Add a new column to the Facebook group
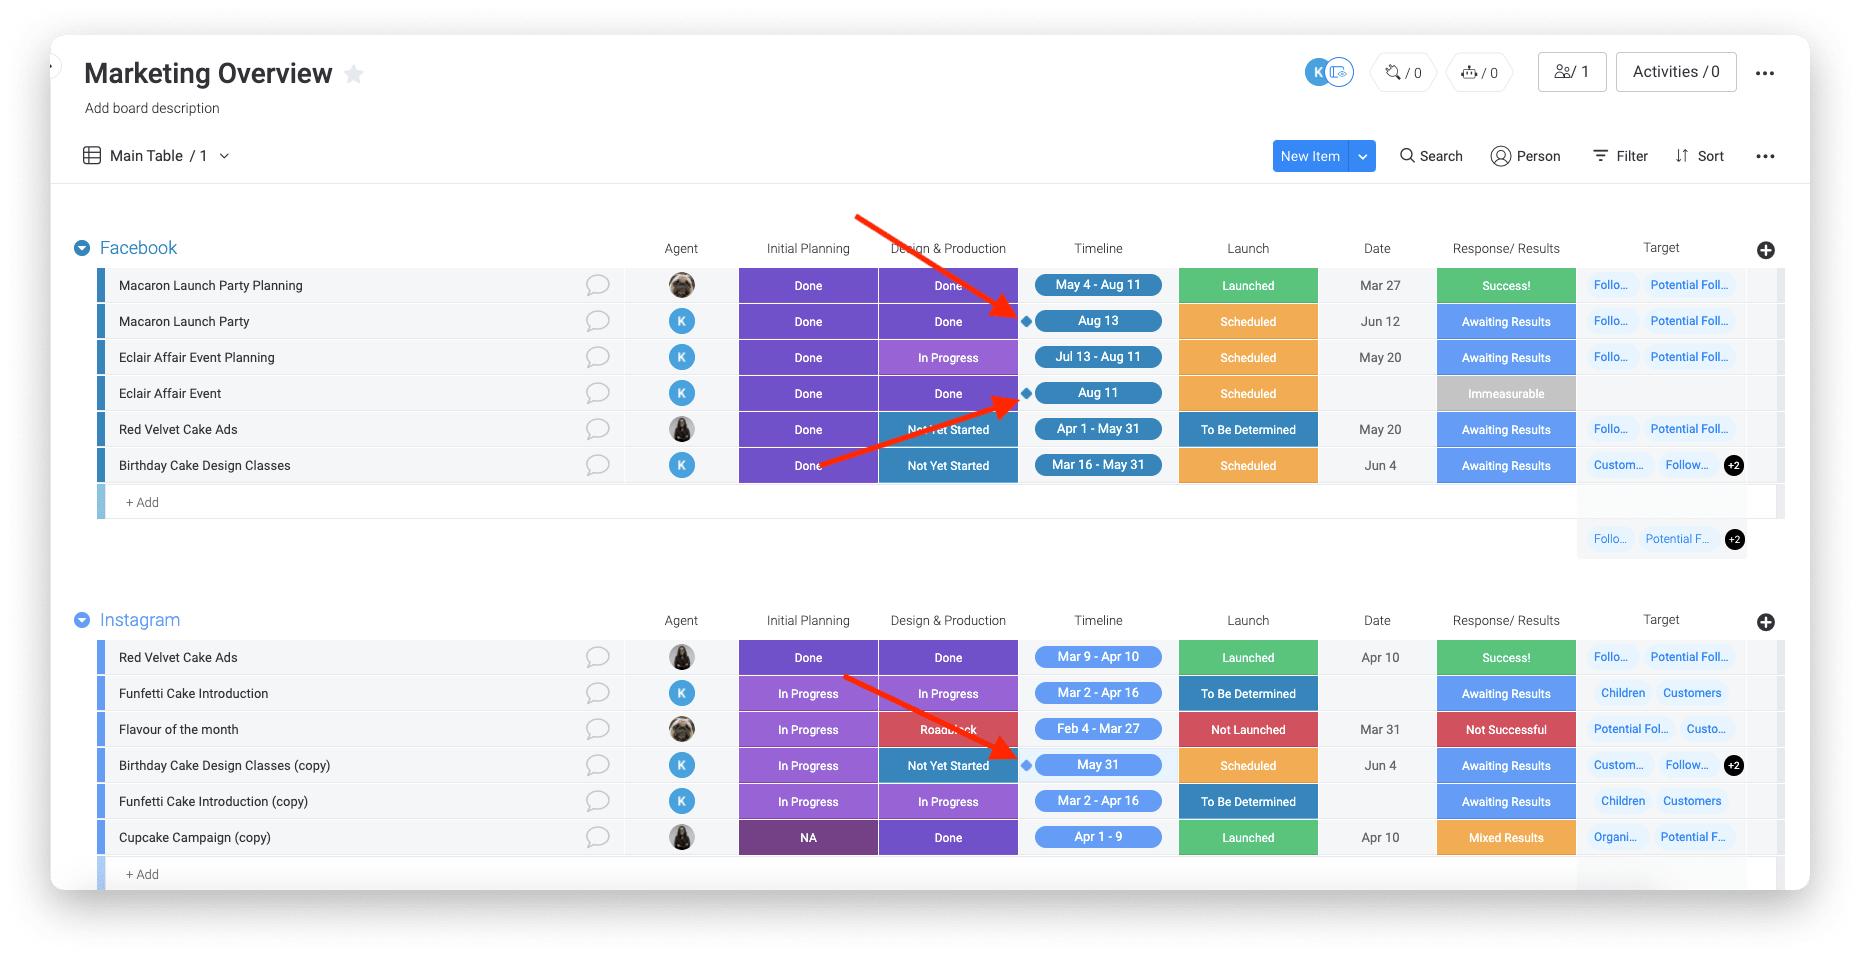Viewport: 1860px width, 955px height. coord(1766,250)
